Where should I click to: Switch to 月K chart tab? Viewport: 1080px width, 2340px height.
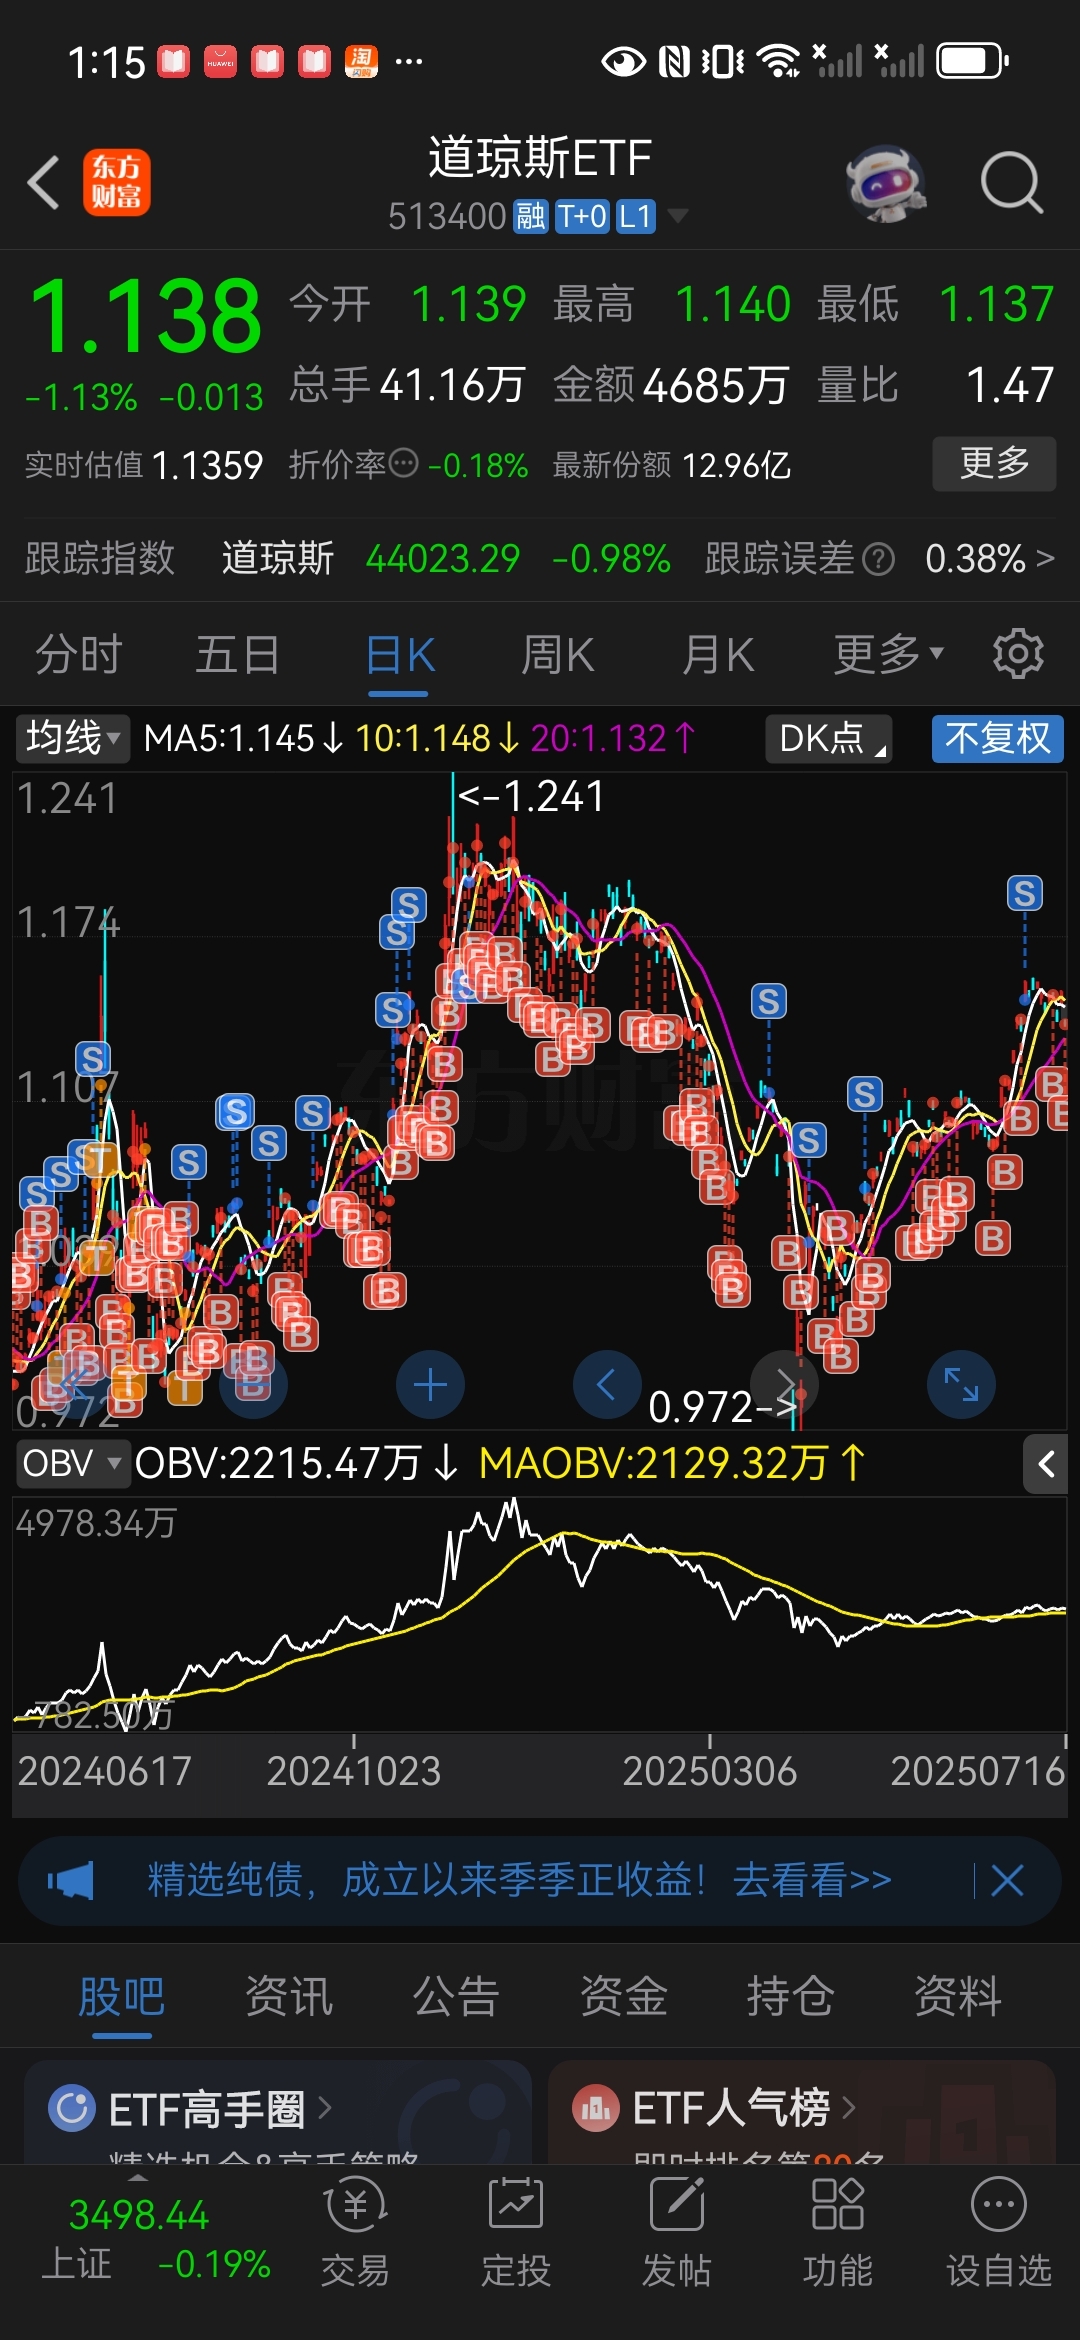[718, 655]
